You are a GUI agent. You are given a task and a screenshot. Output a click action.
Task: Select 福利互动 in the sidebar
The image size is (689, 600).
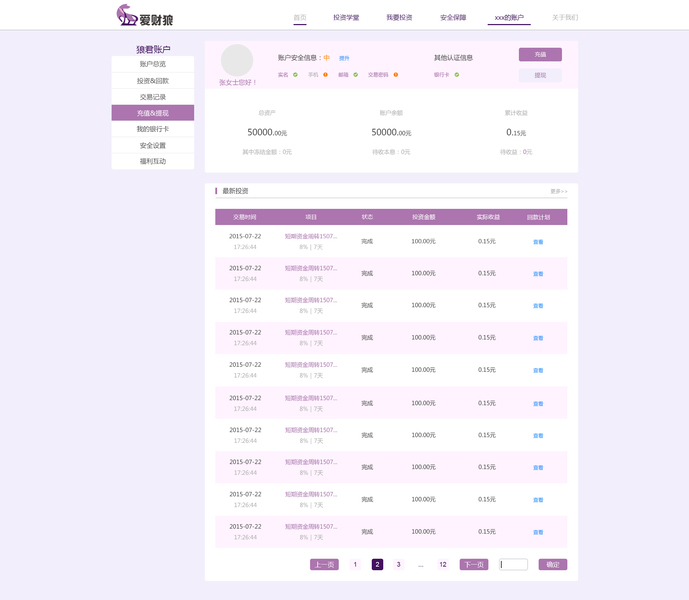point(153,161)
